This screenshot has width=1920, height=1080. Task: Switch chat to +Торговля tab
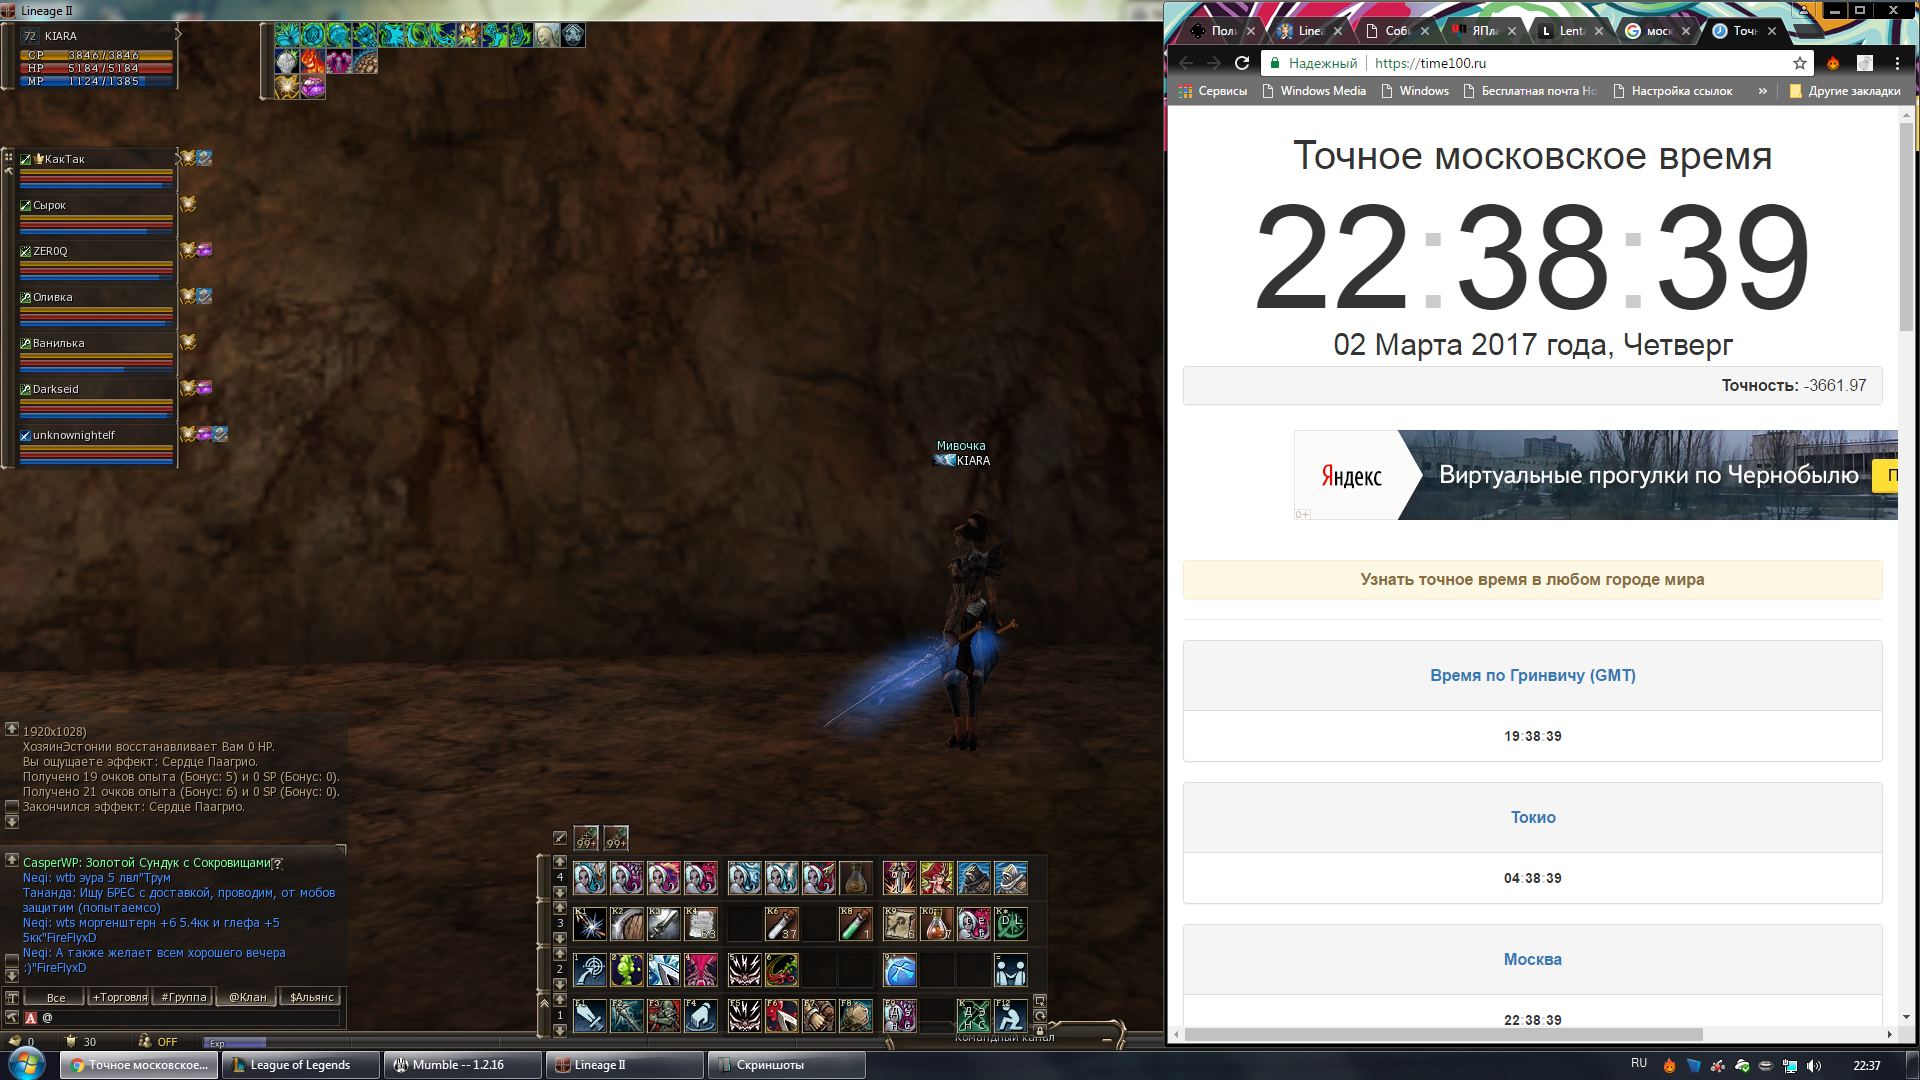[120, 997]
